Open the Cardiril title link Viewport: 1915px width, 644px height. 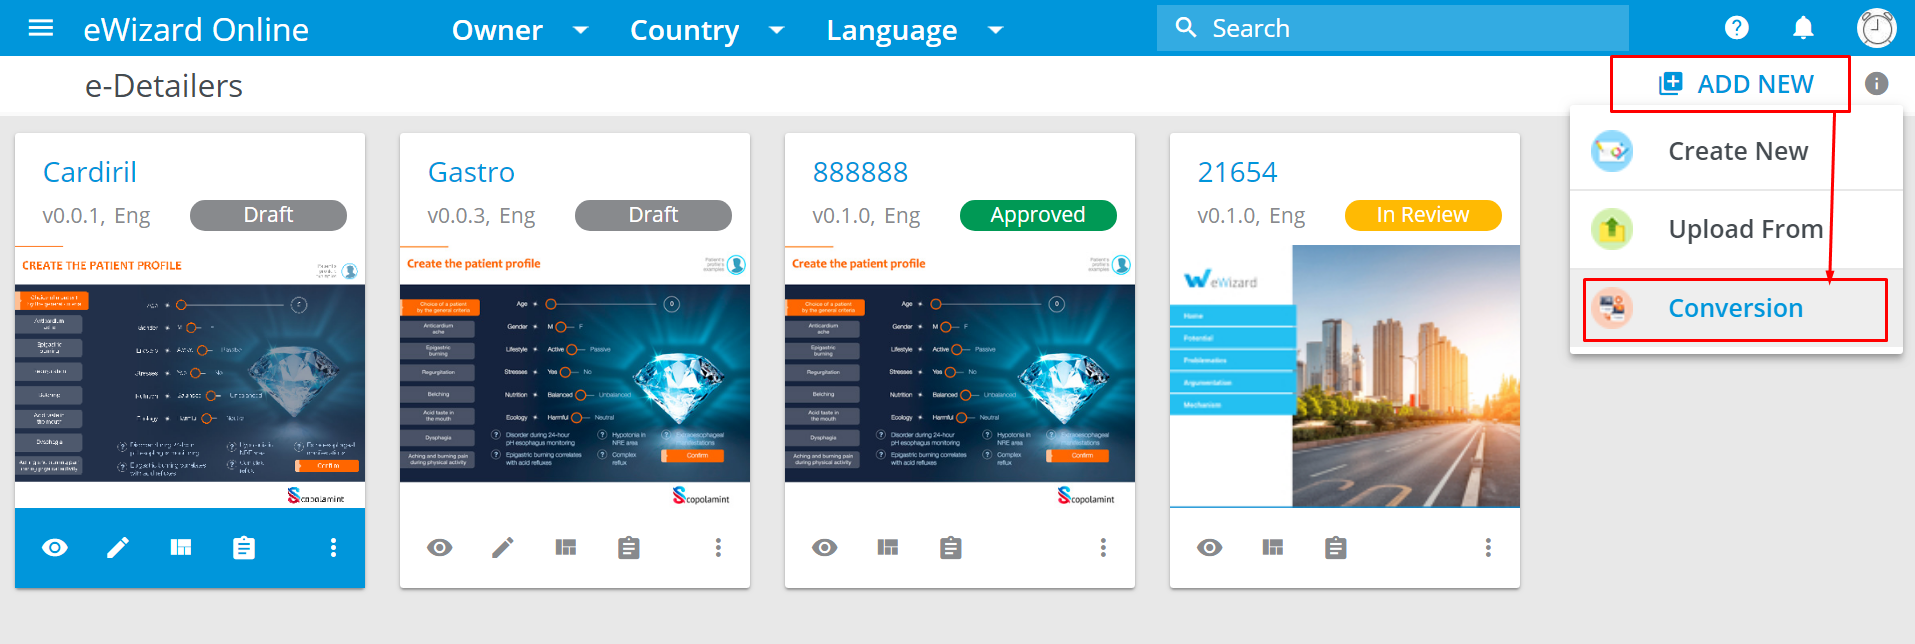[90, 172]
